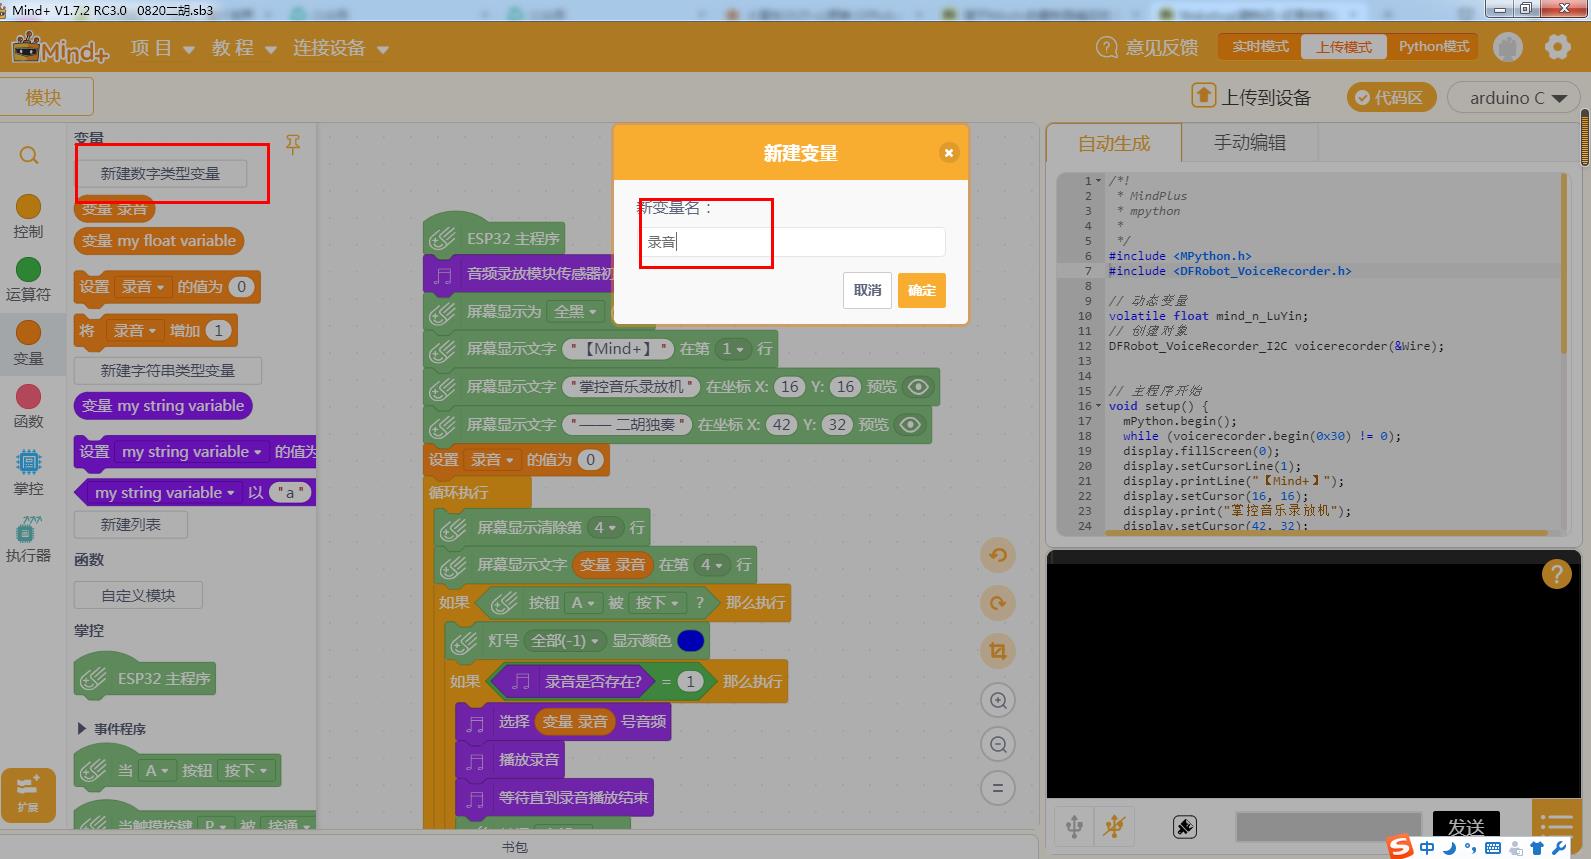Open the settings gear
Viewport: 1591px width, 859px height.
[1558, 47]
